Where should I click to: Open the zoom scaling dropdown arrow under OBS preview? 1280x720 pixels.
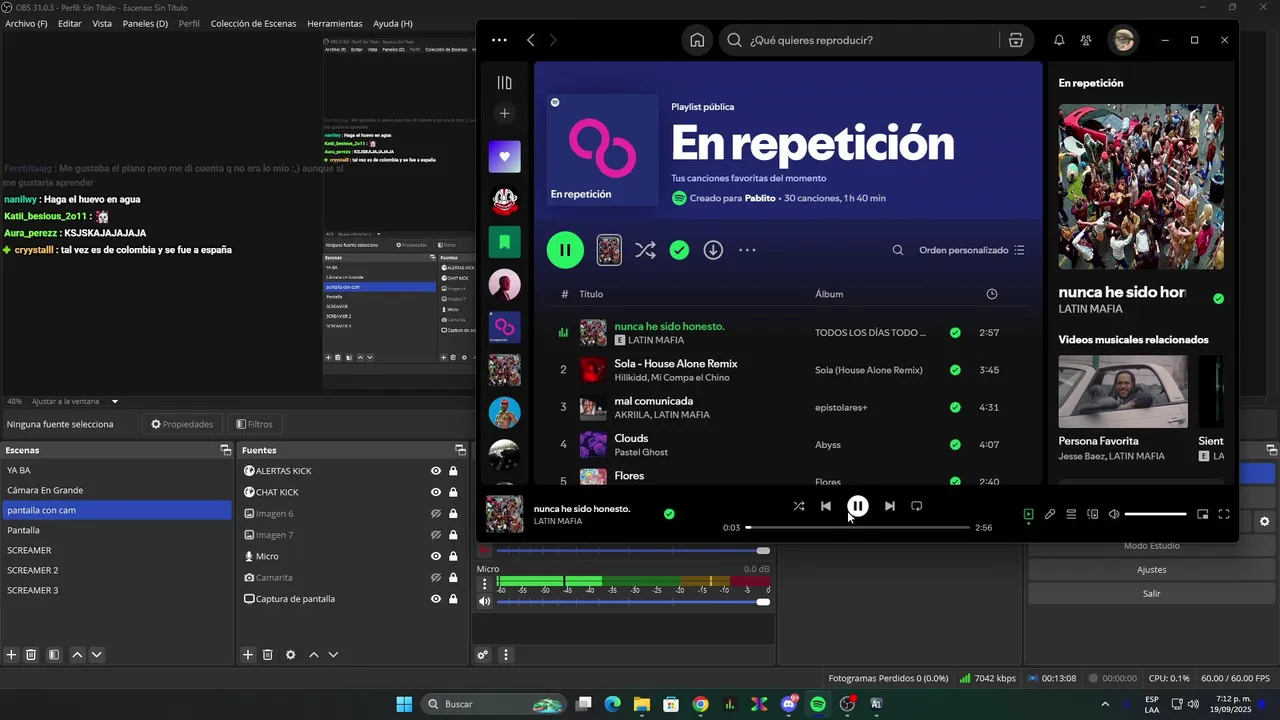click(x=115, y=401)
